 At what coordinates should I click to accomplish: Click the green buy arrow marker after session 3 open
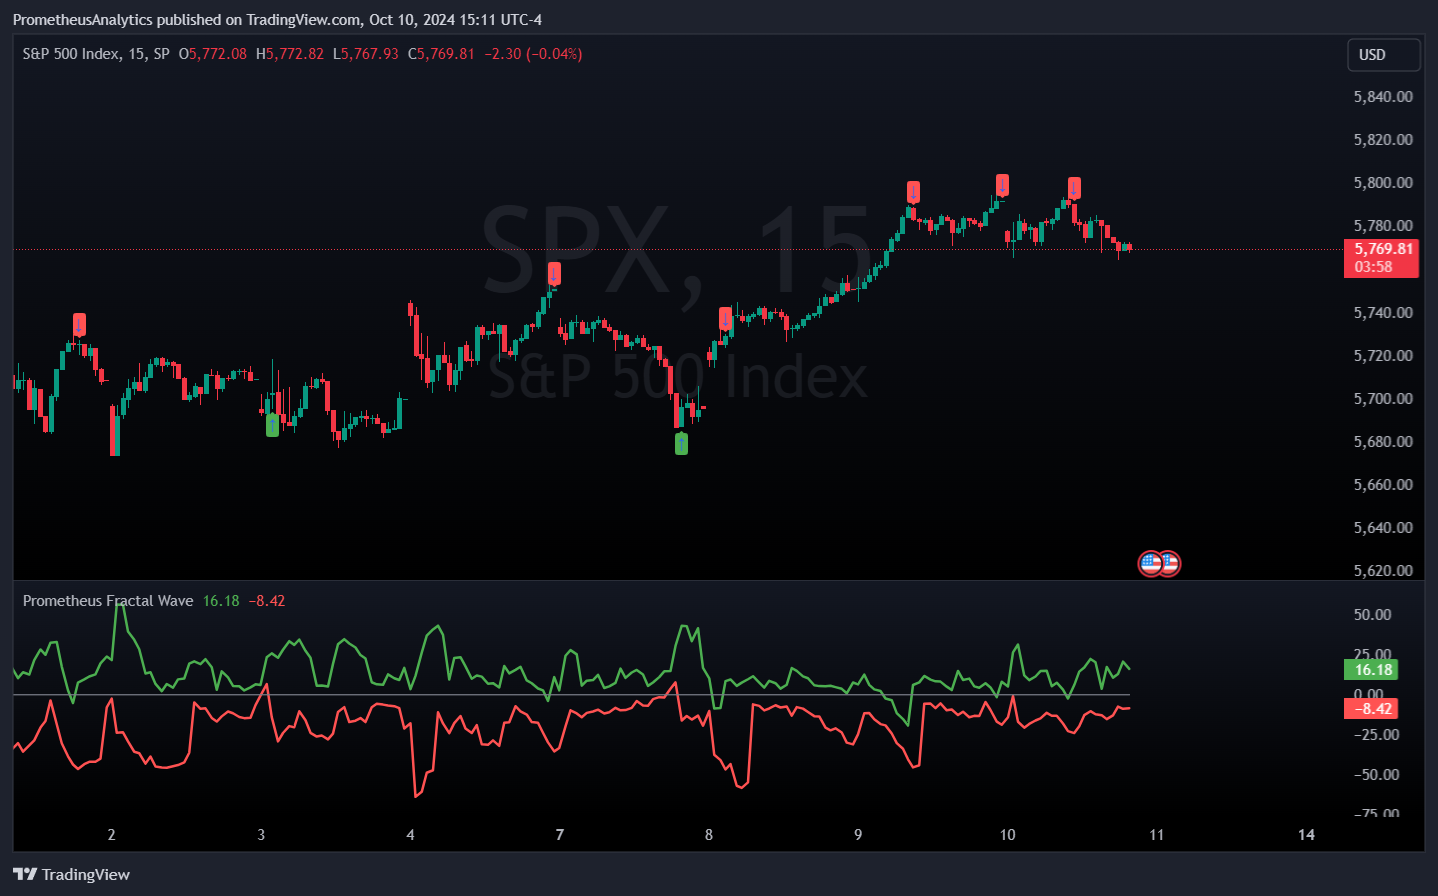click(x=273, y=426)
